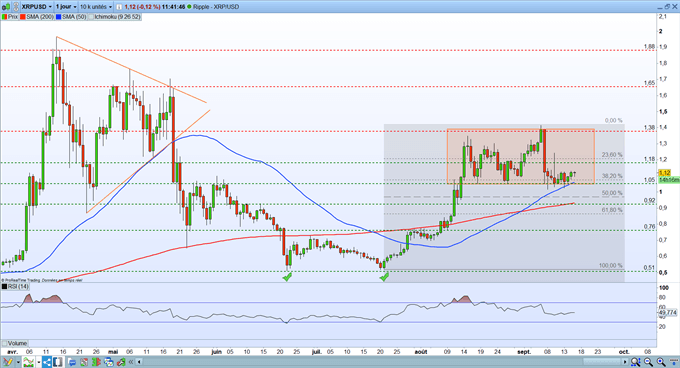Screen dimensions: 680x368
Task: Open the XRPUSD symbol dropdown
Action: click(36, 7)
